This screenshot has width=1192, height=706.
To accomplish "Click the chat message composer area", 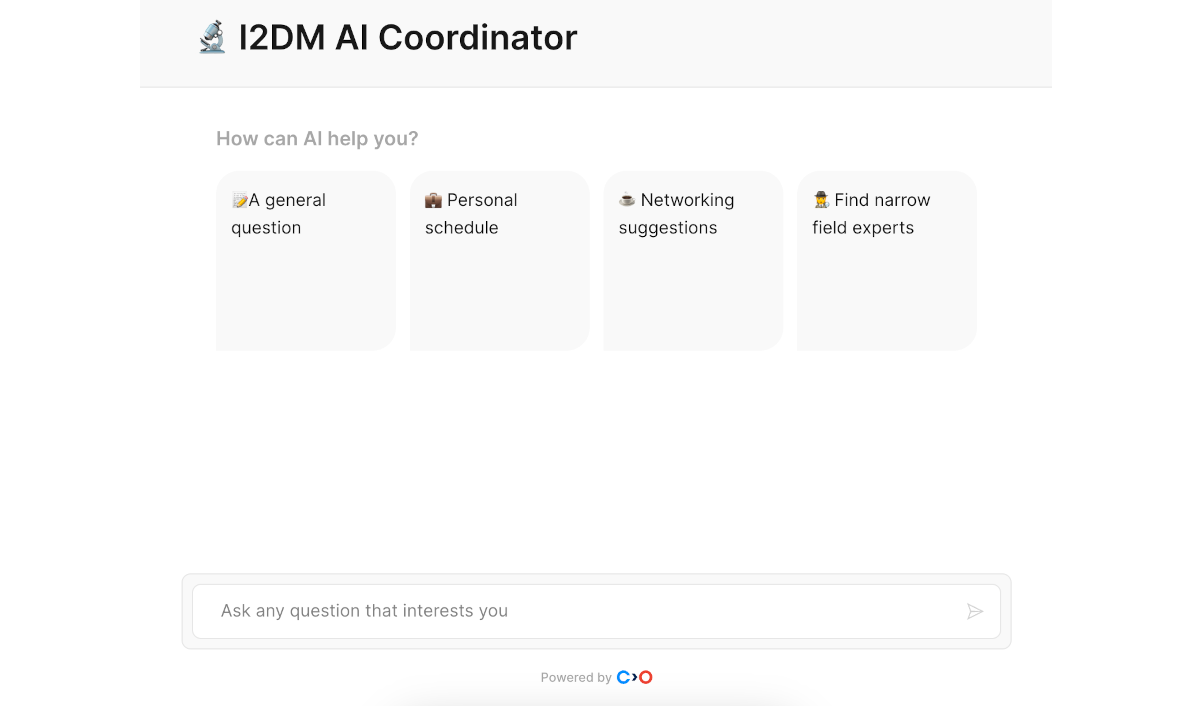I will [596, 611].
